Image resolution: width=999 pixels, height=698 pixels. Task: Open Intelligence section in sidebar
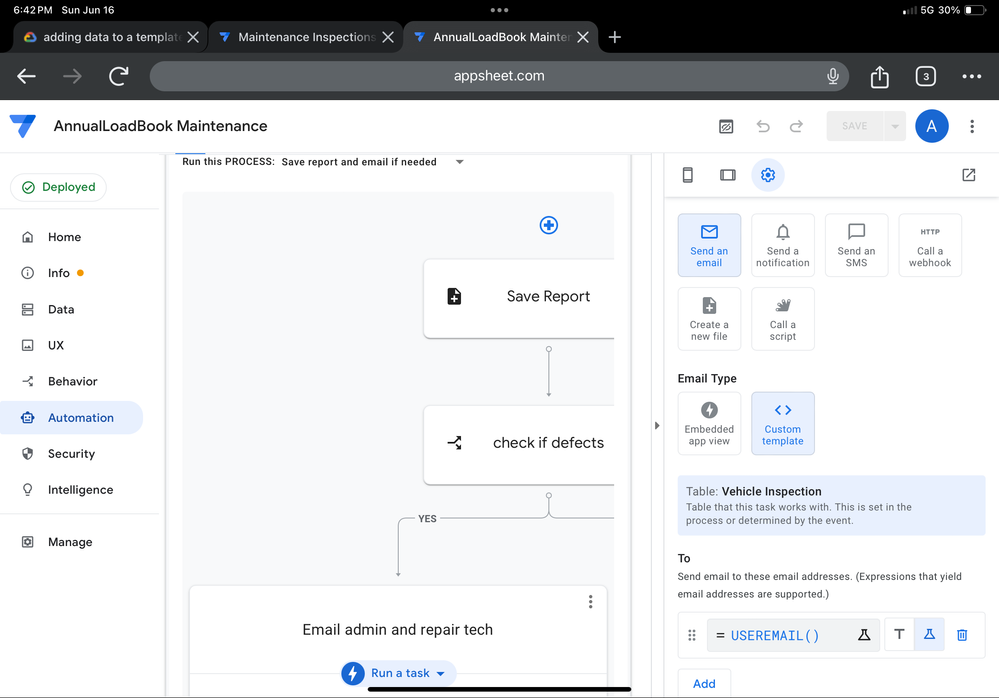tap(80, 490)
